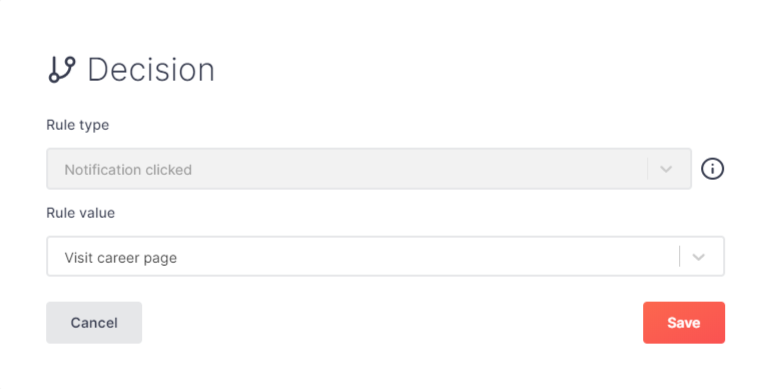Select the Notification clicked combo box
Viewport: 770px width, 389px height.
point(369,169)
